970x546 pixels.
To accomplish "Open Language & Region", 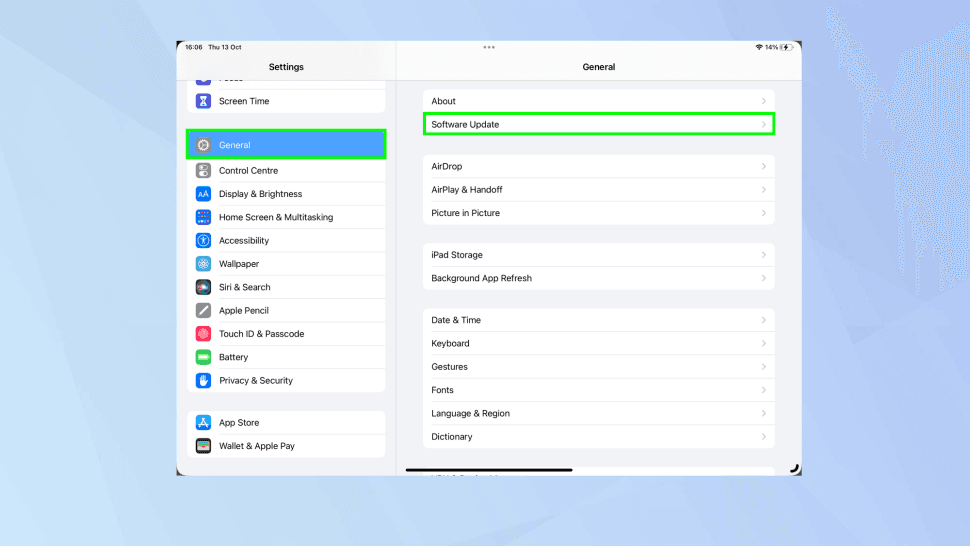I will (x=598, y=413).
